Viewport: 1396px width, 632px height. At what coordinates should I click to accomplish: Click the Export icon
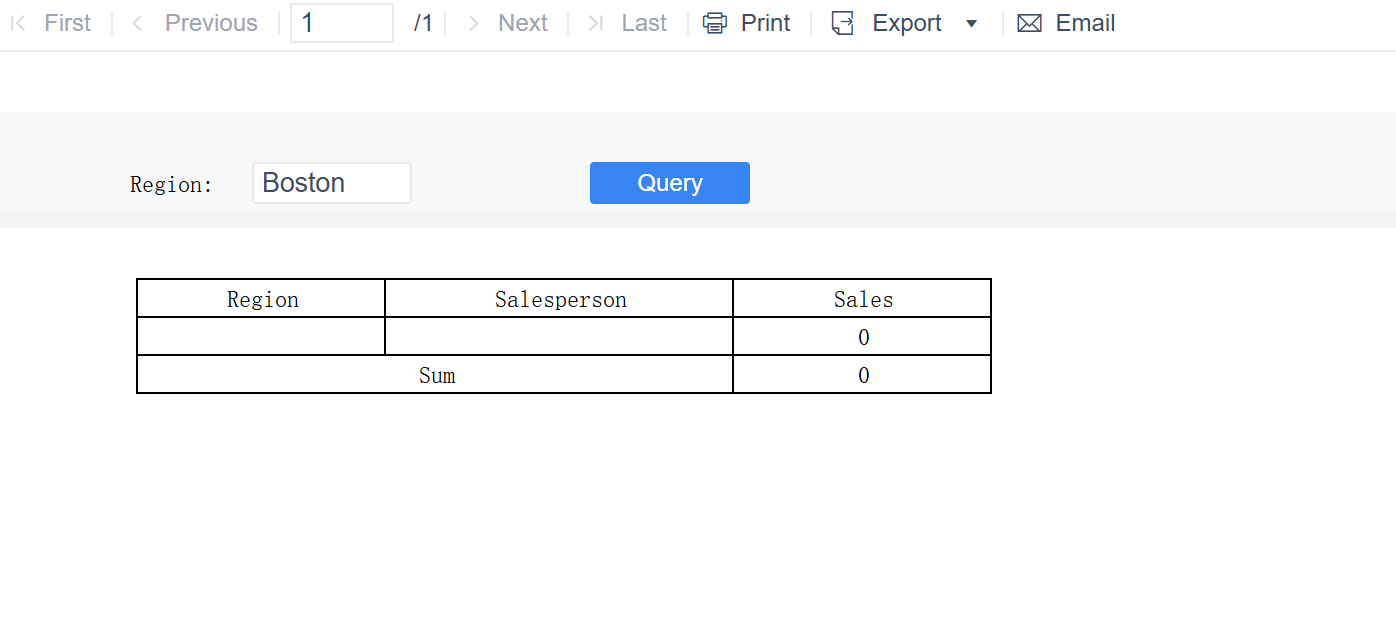click(842, 22)
